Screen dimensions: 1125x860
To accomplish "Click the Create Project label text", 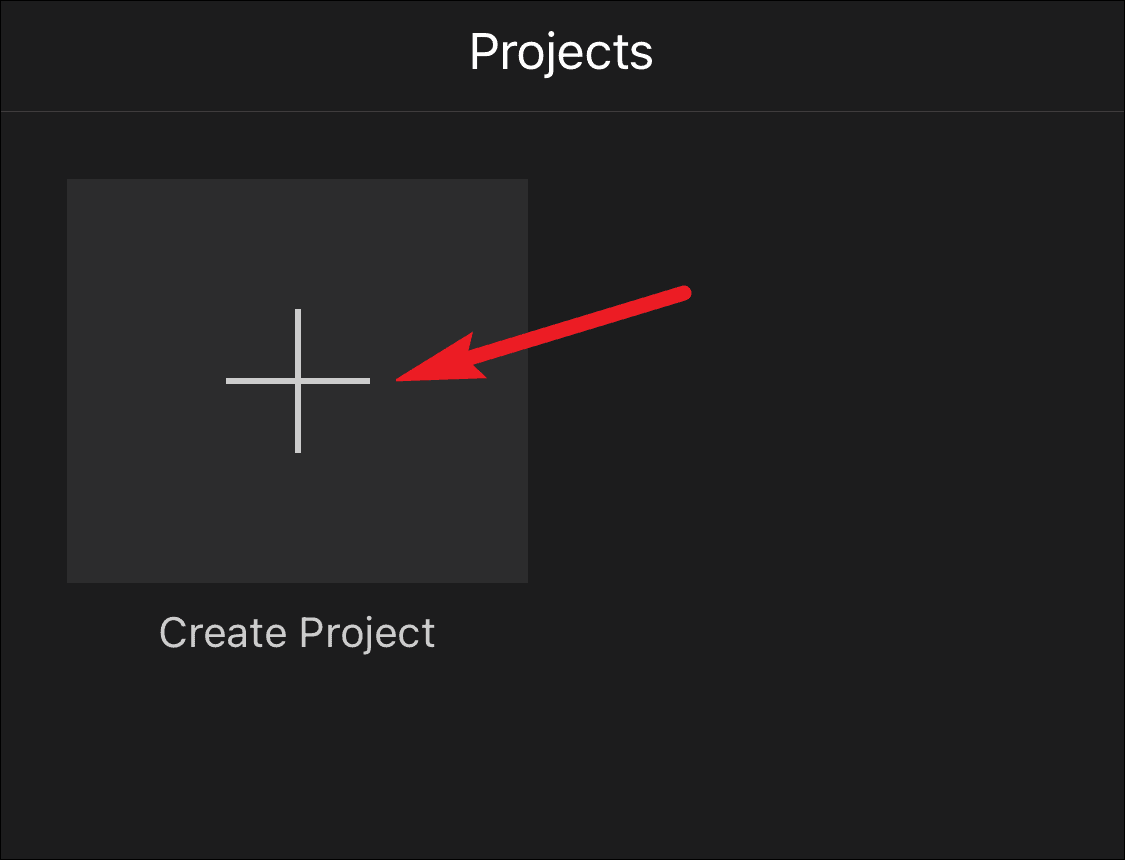I will [297, 632].
